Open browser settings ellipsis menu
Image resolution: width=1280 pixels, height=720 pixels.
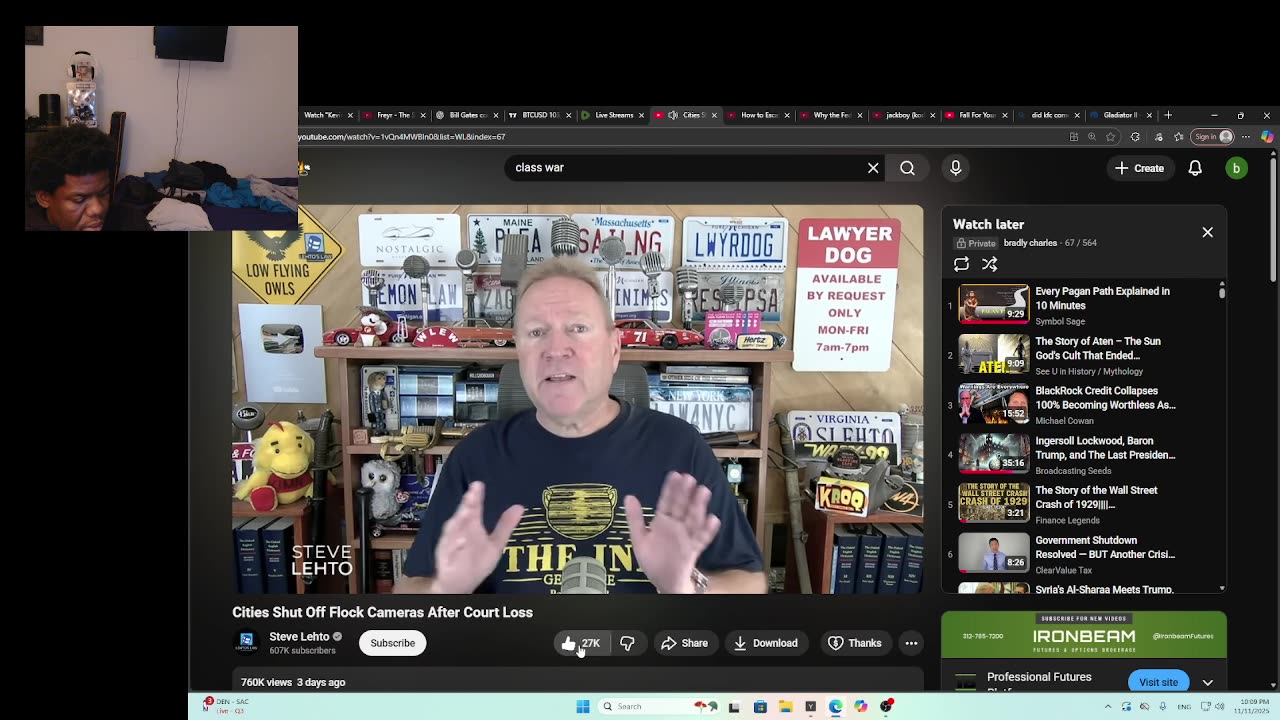click(x=1246, y=137)
